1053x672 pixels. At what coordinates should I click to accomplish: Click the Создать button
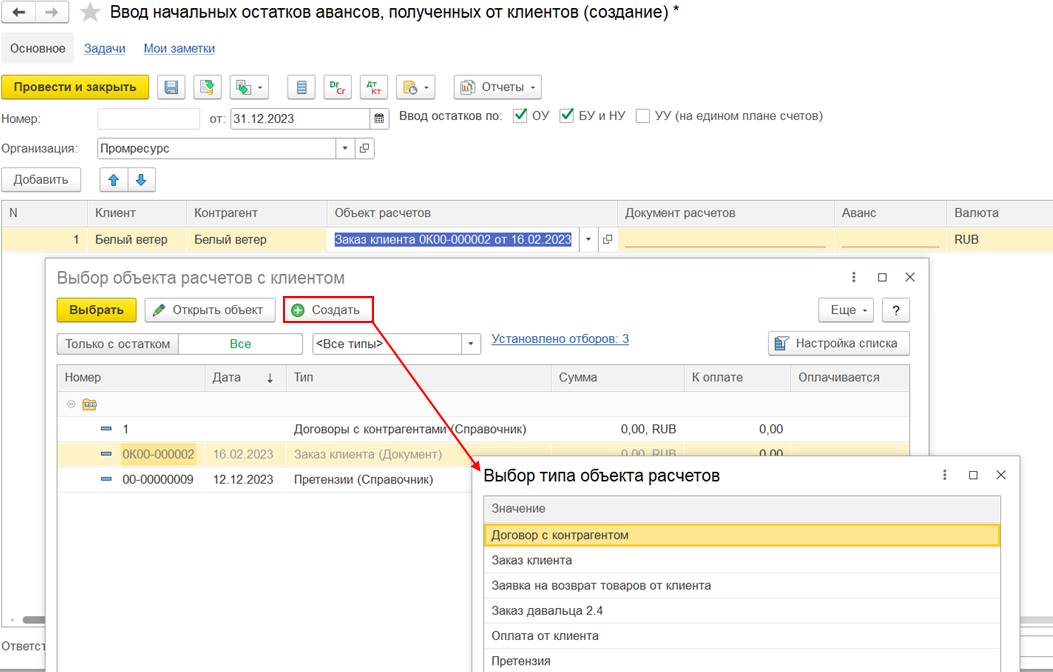tap(328, 310)
